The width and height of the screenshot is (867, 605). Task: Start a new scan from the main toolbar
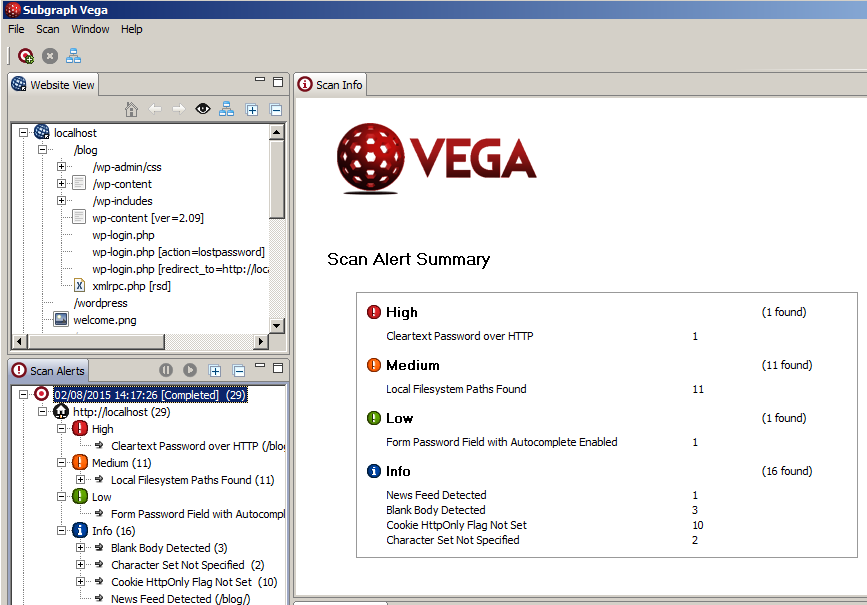(25, 56)
